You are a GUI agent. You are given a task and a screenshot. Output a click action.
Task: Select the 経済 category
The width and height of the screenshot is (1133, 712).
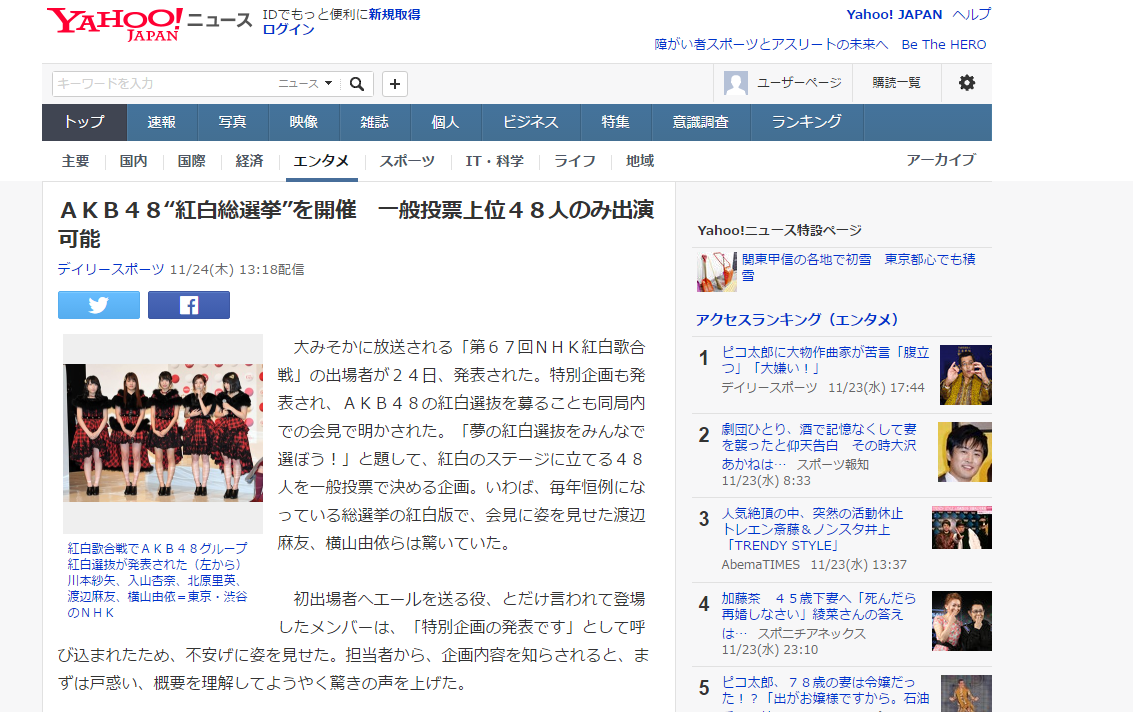[249, 161]
